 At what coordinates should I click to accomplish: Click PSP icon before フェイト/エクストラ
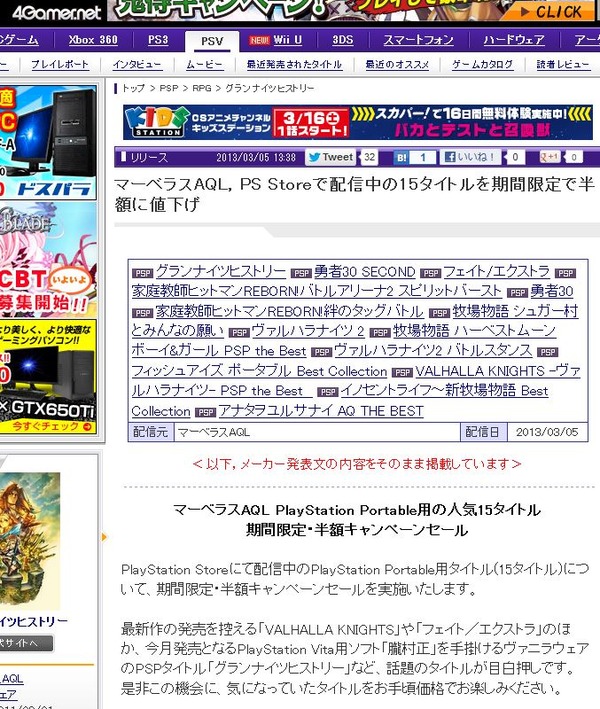[x=430, y=273]
